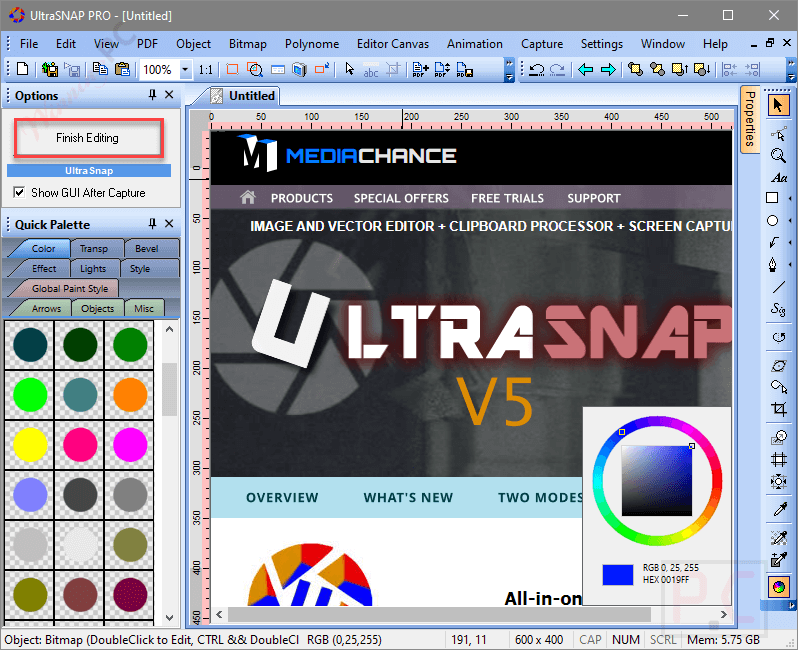This screenshot has width=798, height=650.
Task: Select the Untitled document tab
Action: [244, 96]
